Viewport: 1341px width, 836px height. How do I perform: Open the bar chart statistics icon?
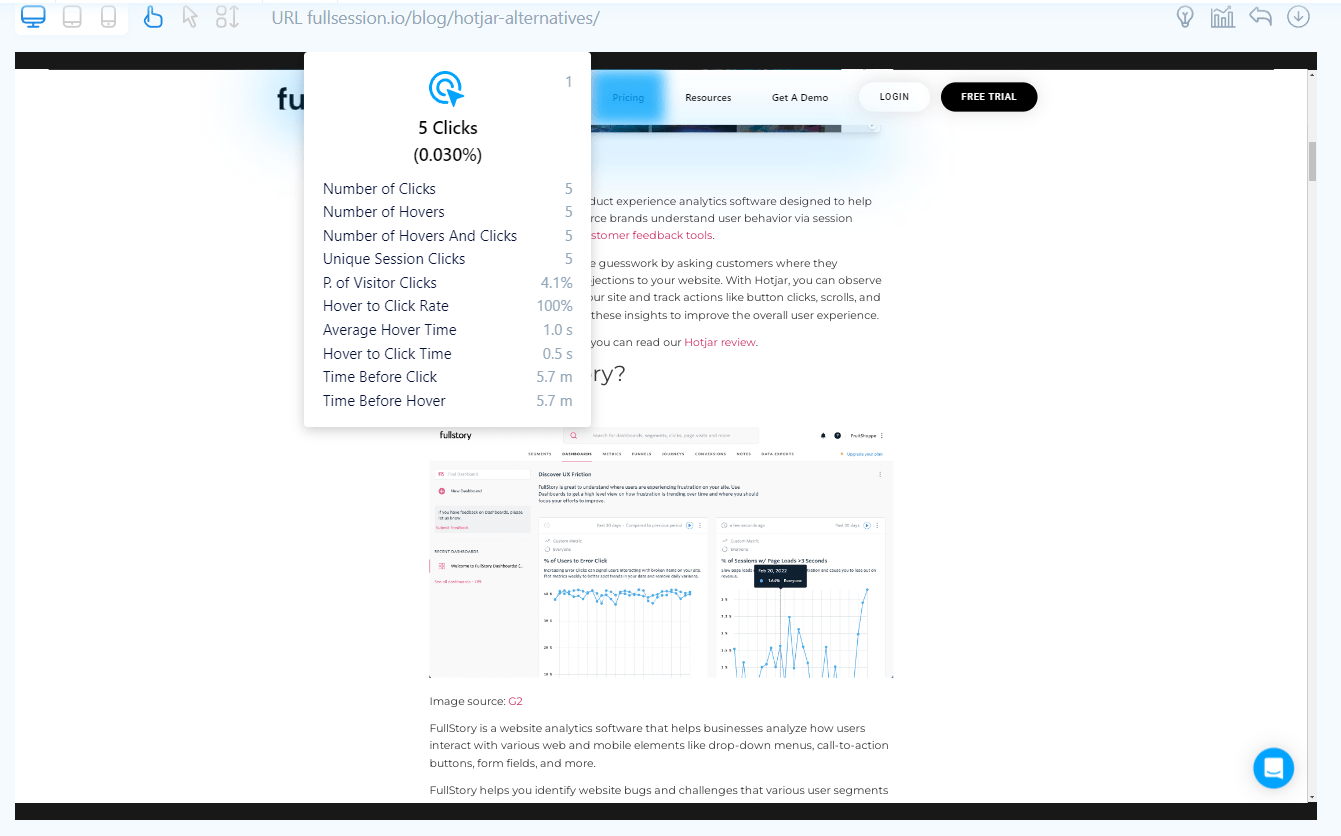coord(1222,17)
